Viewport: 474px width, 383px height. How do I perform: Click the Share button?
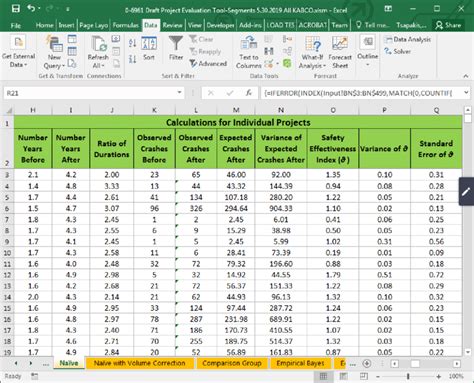point(448,25)
